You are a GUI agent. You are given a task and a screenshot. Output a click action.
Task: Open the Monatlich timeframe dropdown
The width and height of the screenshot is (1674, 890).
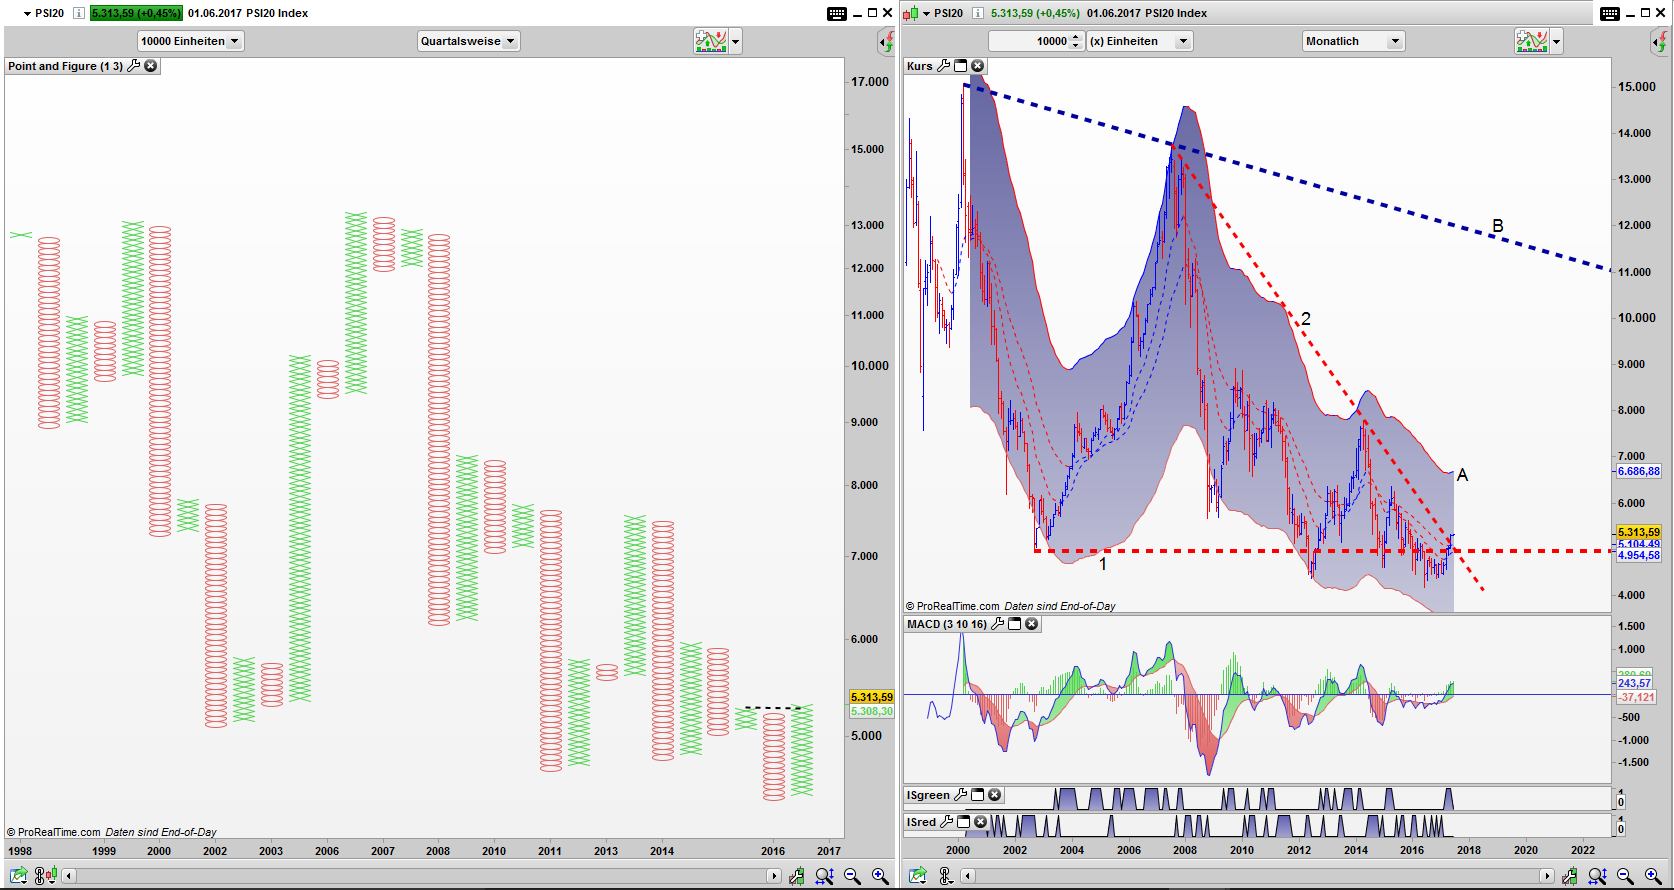click(x=1354, y=41)
